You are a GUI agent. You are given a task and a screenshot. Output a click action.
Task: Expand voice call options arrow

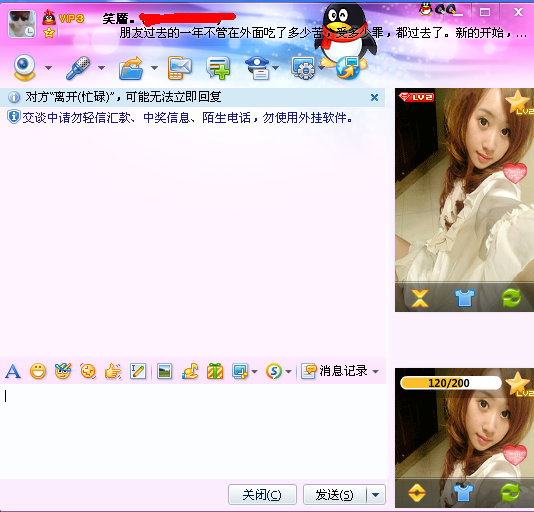[101, 68]
